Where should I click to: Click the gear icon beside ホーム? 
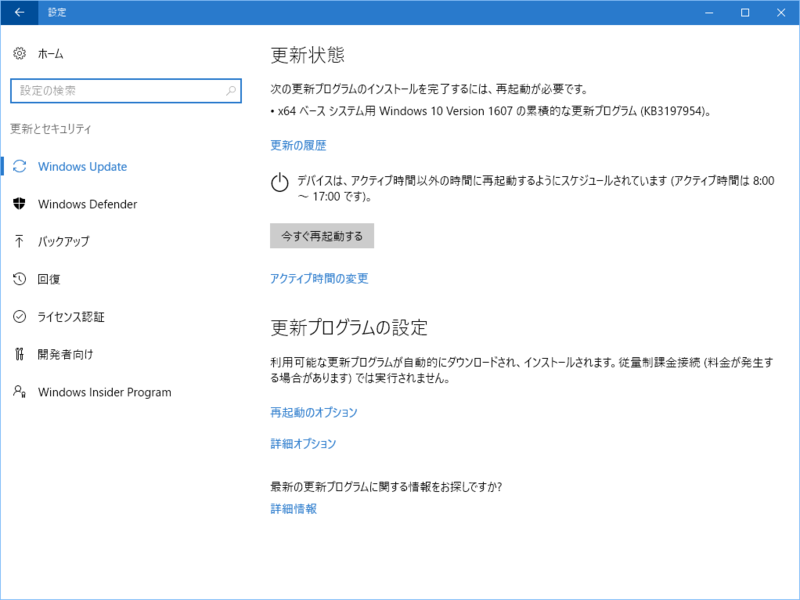click(x=19, y=53)
